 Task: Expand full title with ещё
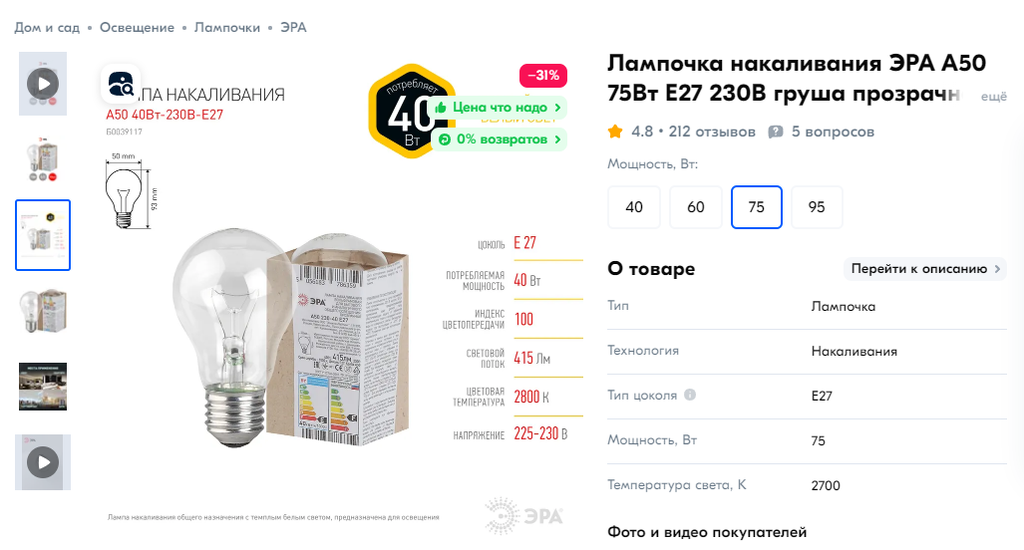click(x=994, y=97)
